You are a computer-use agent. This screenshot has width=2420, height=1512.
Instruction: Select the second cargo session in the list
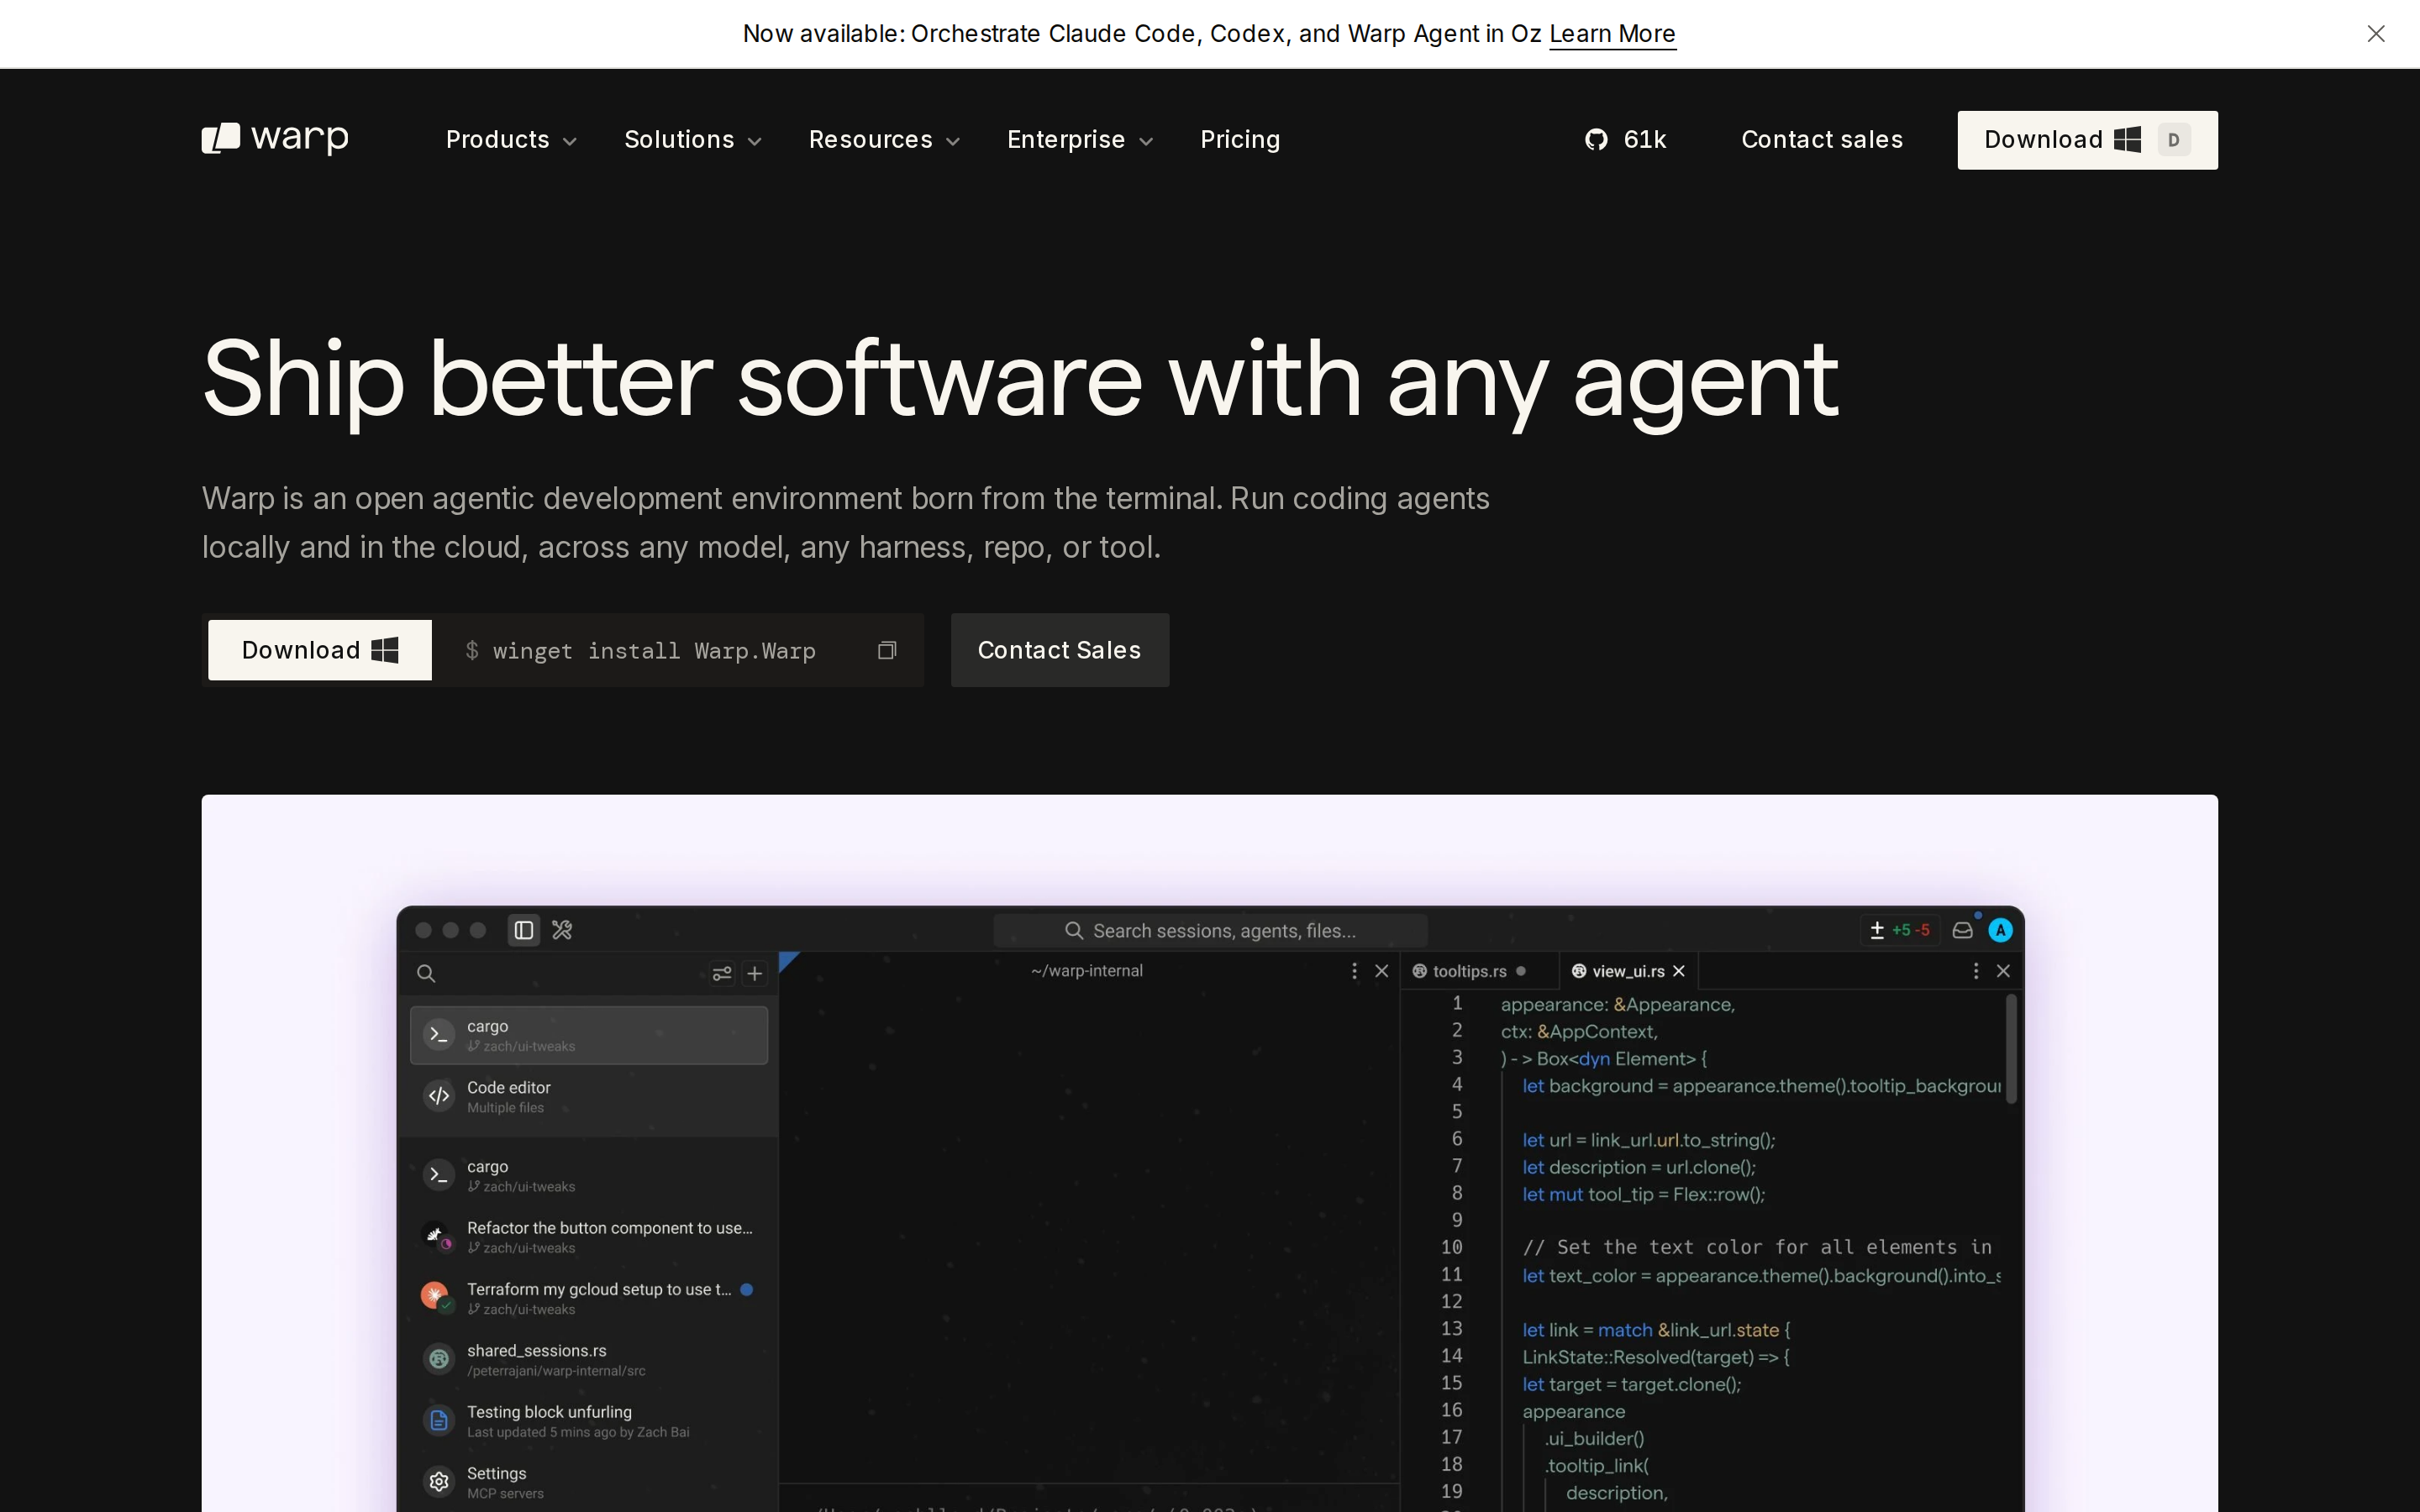pyautogui.click(x=589, y=1176)
